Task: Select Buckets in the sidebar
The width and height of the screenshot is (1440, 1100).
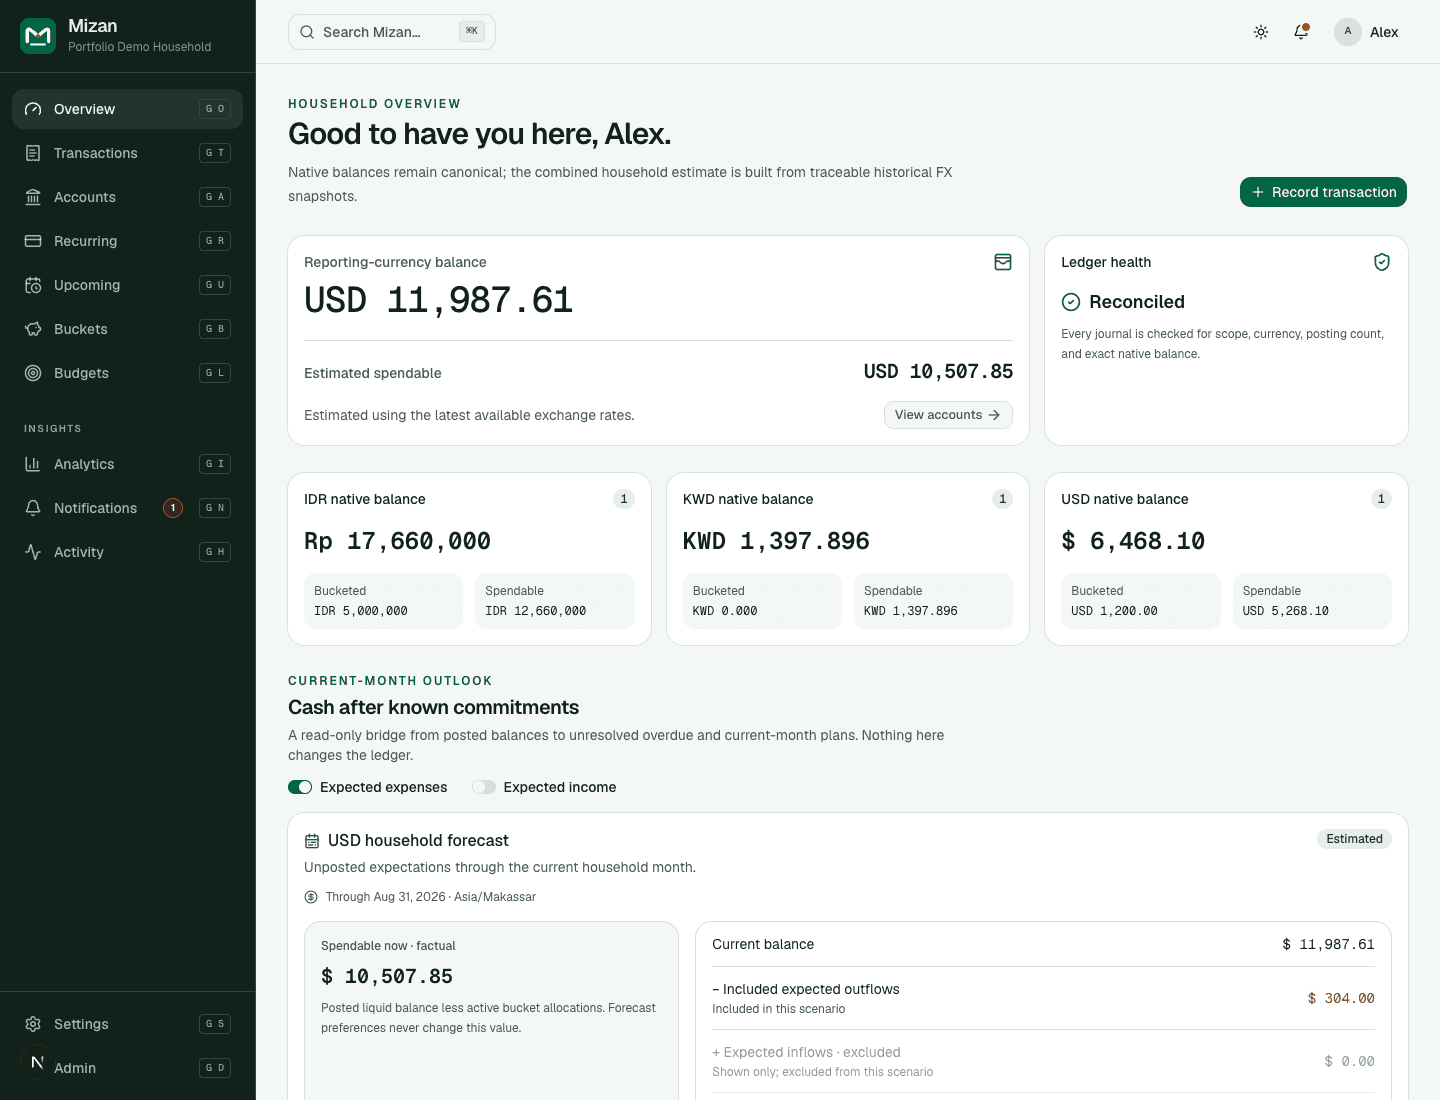Action: coord(127,329)
